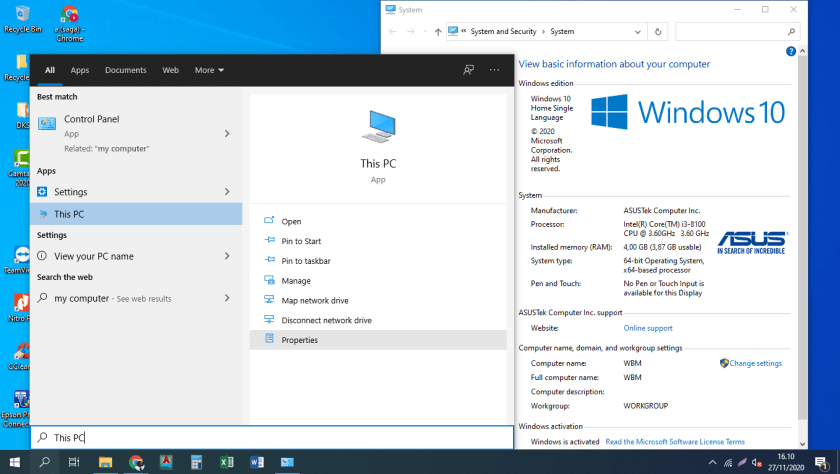Expand arrow next to my computer web result
Viewport: 840px width, 474px height.
coord(227,298)
